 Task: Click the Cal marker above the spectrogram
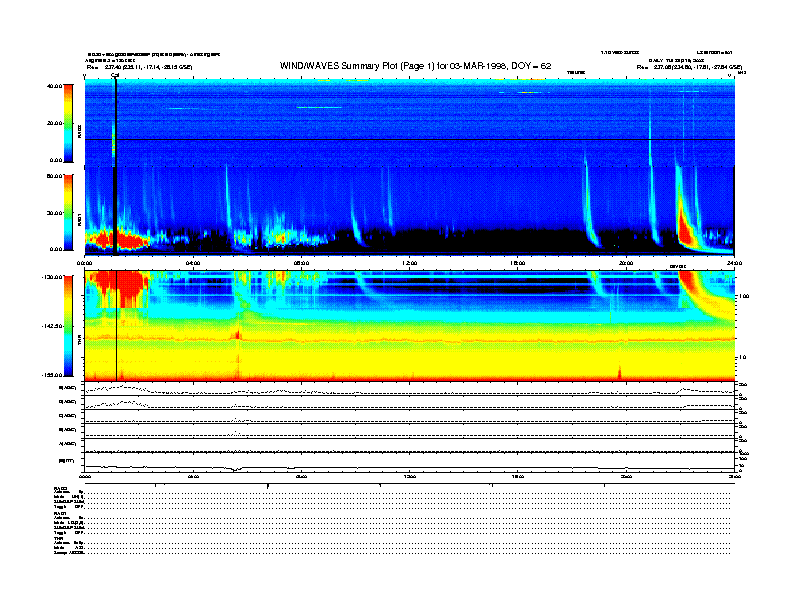pos(115,76)
